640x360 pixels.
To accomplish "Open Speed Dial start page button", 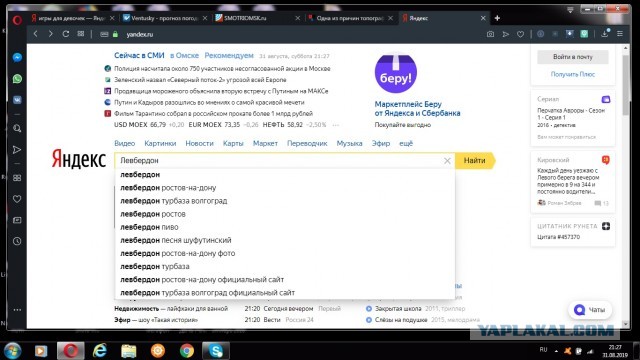I will [81, 34].
